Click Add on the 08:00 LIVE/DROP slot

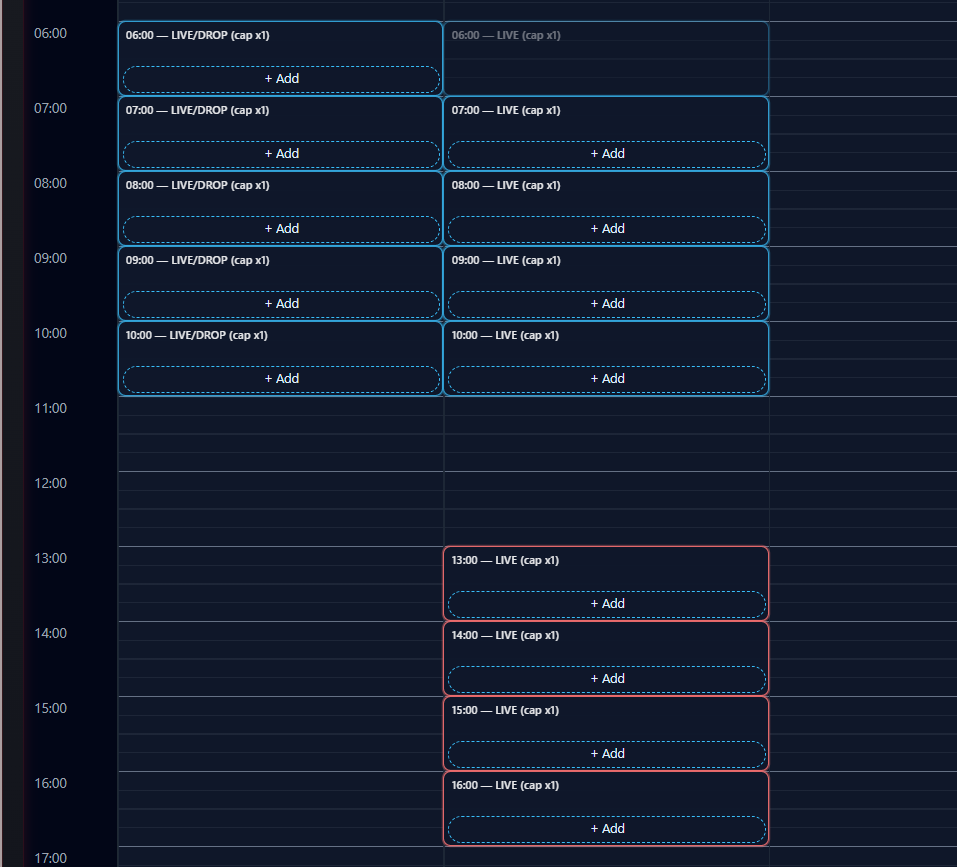pyautogui.click(x=280, y=228)
